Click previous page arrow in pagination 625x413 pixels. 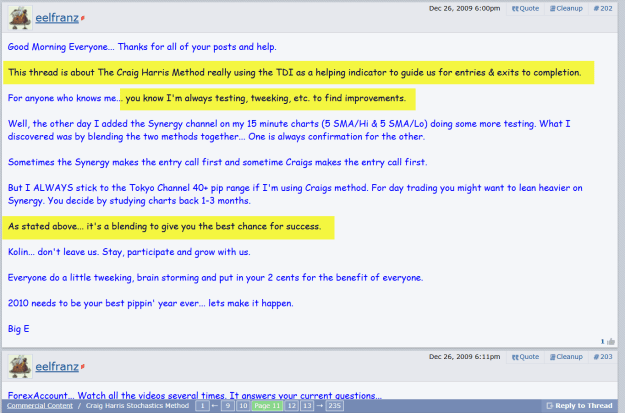(x=214, y=406)
